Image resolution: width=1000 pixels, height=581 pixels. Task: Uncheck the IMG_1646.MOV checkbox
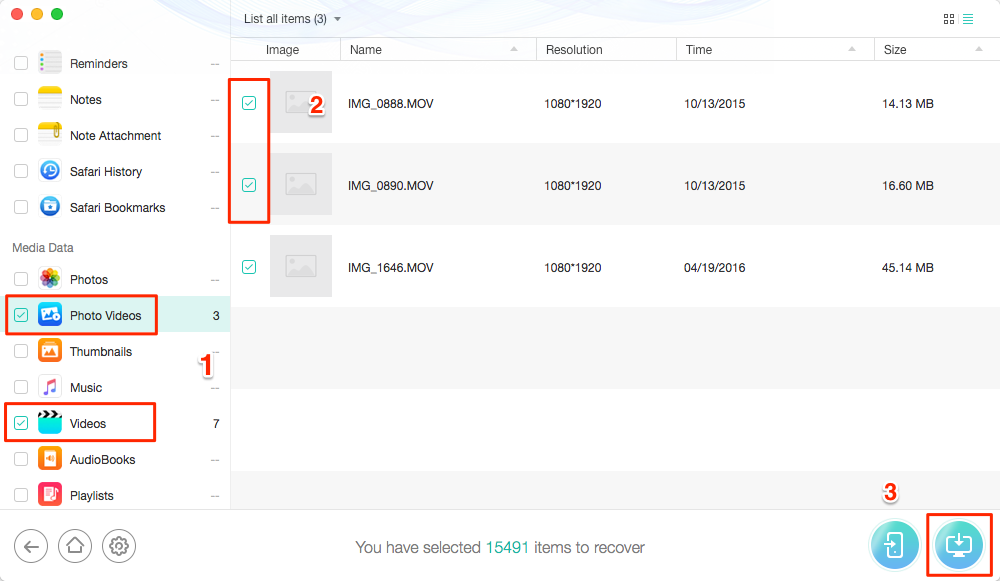coord(249,267)
